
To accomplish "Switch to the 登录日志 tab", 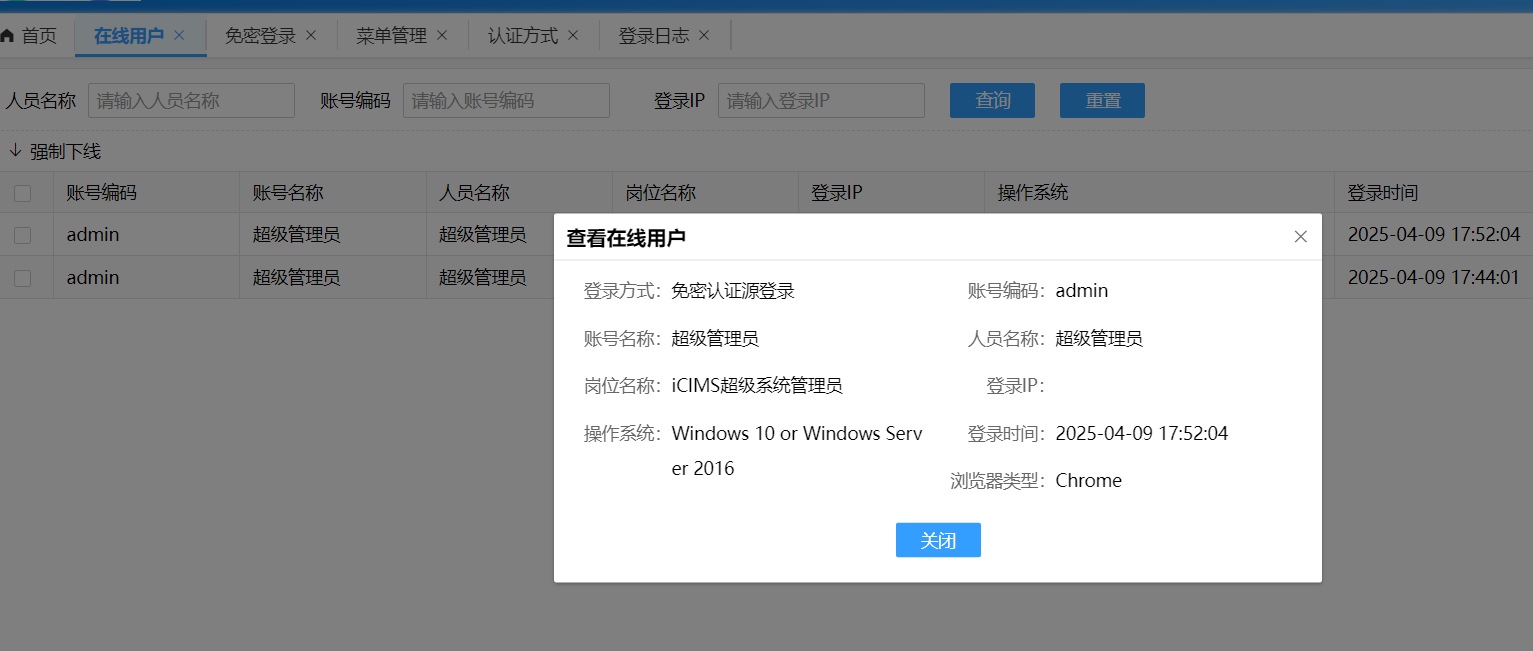I will (x=653, y=36).
